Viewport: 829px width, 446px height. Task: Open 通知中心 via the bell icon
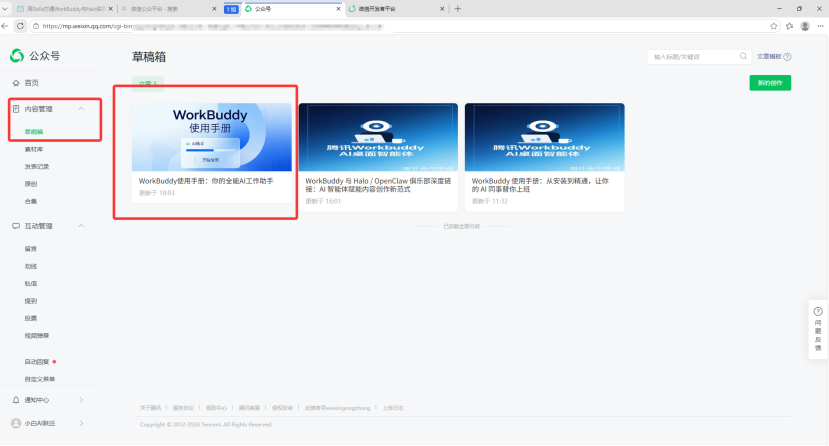click(16, 400)
